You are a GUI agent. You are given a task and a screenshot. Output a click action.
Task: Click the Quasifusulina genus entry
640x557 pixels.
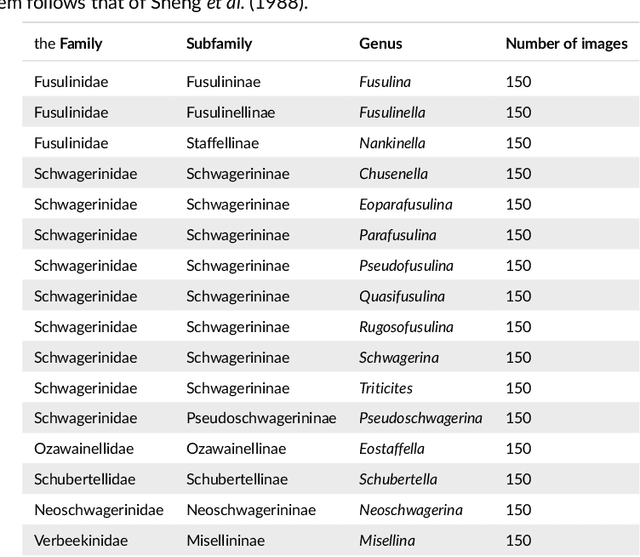pyautogui.click(x=402, y=296)
